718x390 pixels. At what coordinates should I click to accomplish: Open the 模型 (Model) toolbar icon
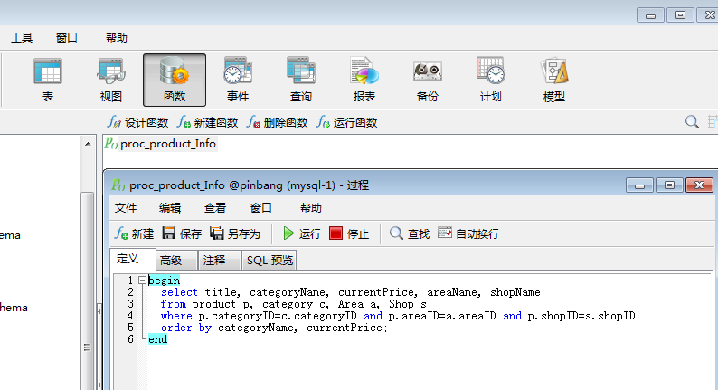554,80
